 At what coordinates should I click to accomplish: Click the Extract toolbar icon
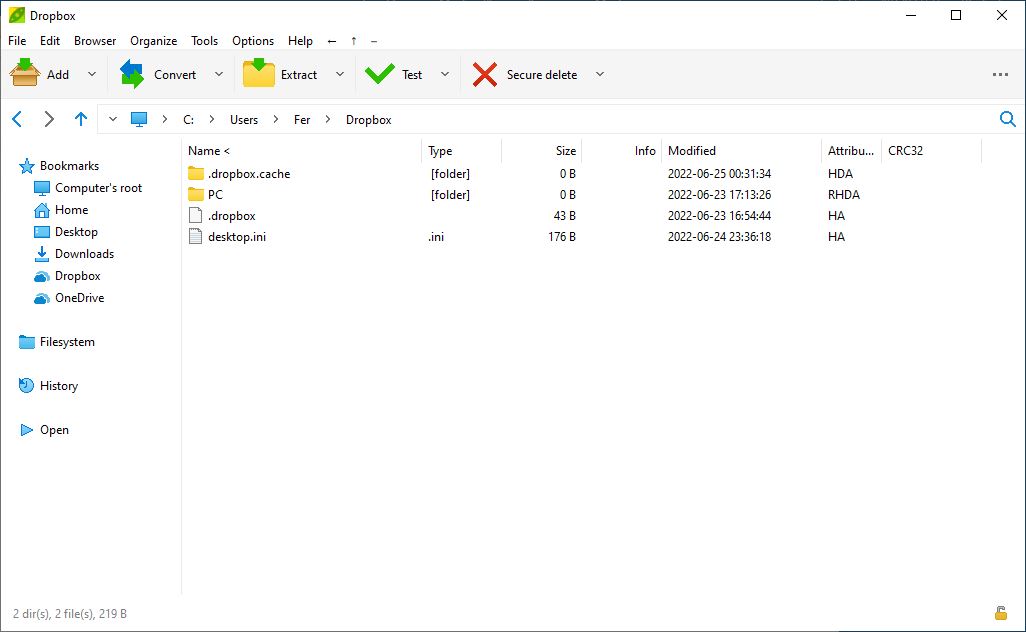(x=258, y=73)
